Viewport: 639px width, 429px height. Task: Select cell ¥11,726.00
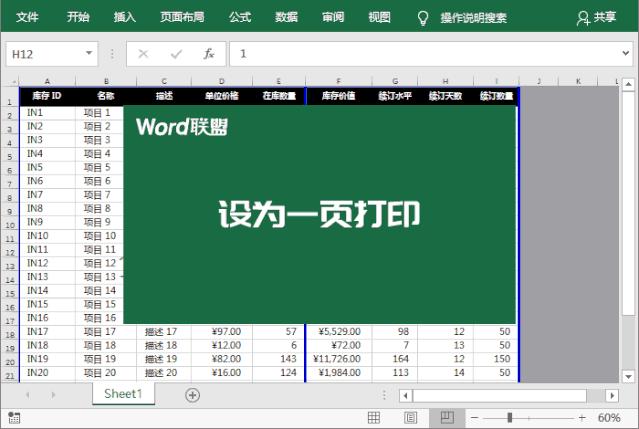pos(339,359)
